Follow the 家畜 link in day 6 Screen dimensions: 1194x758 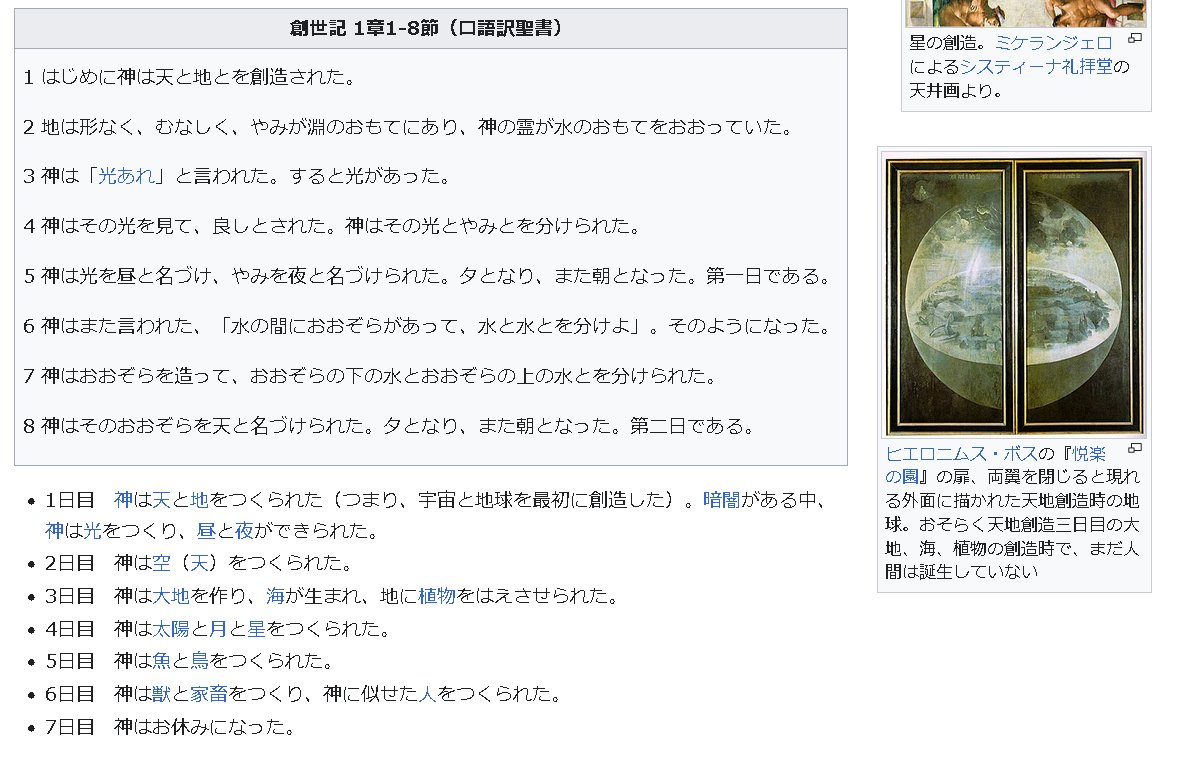pos(209,694)
